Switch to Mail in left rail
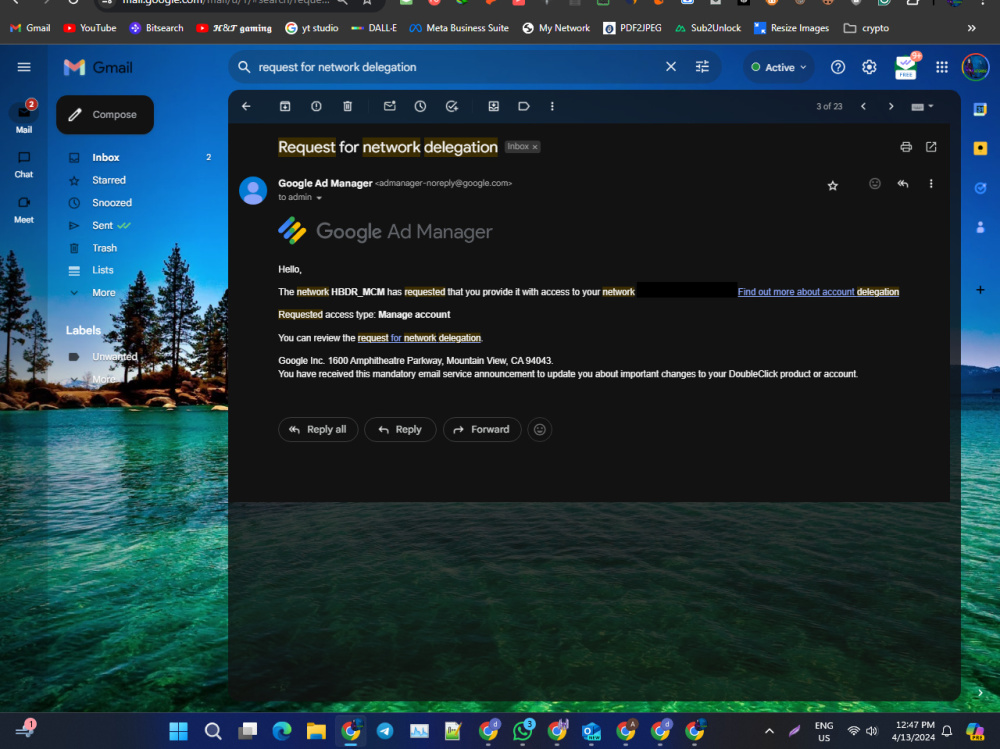1000x749 pixels. click(24, 119)
